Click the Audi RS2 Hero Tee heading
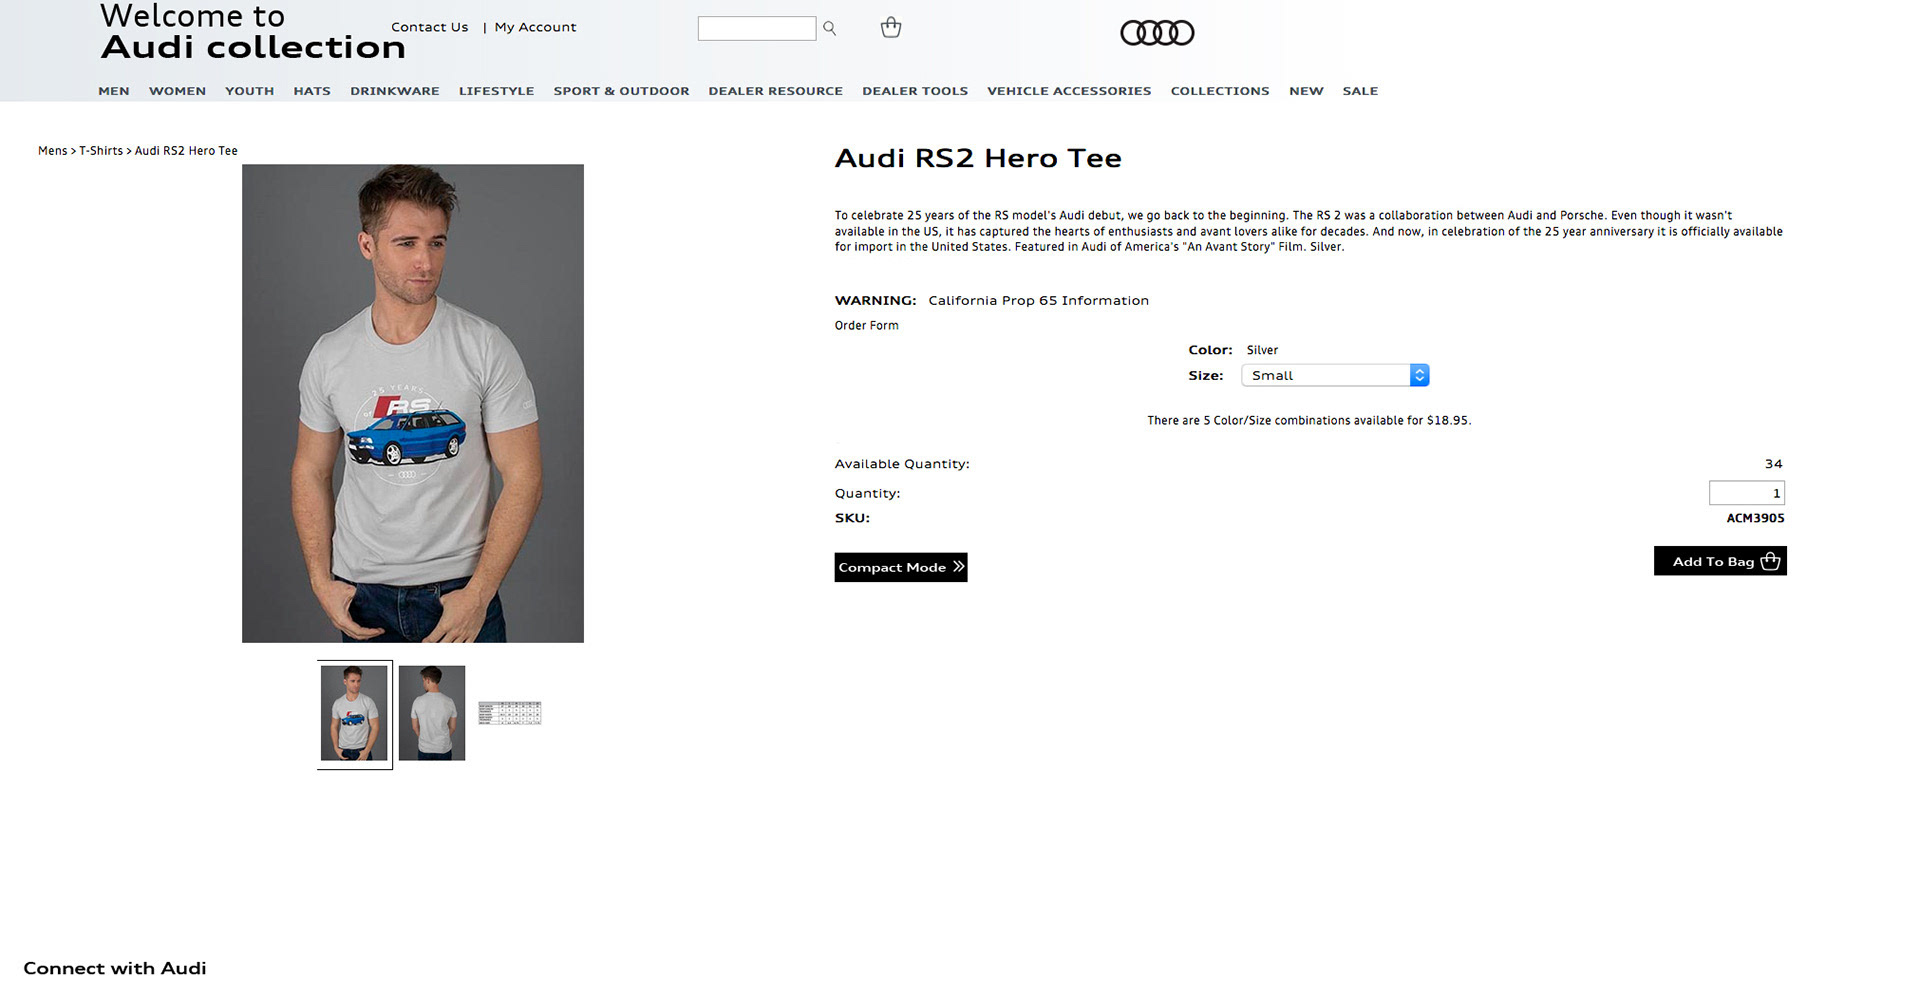The width and height of the screenshot is (1920, 998). coord(978,158)
